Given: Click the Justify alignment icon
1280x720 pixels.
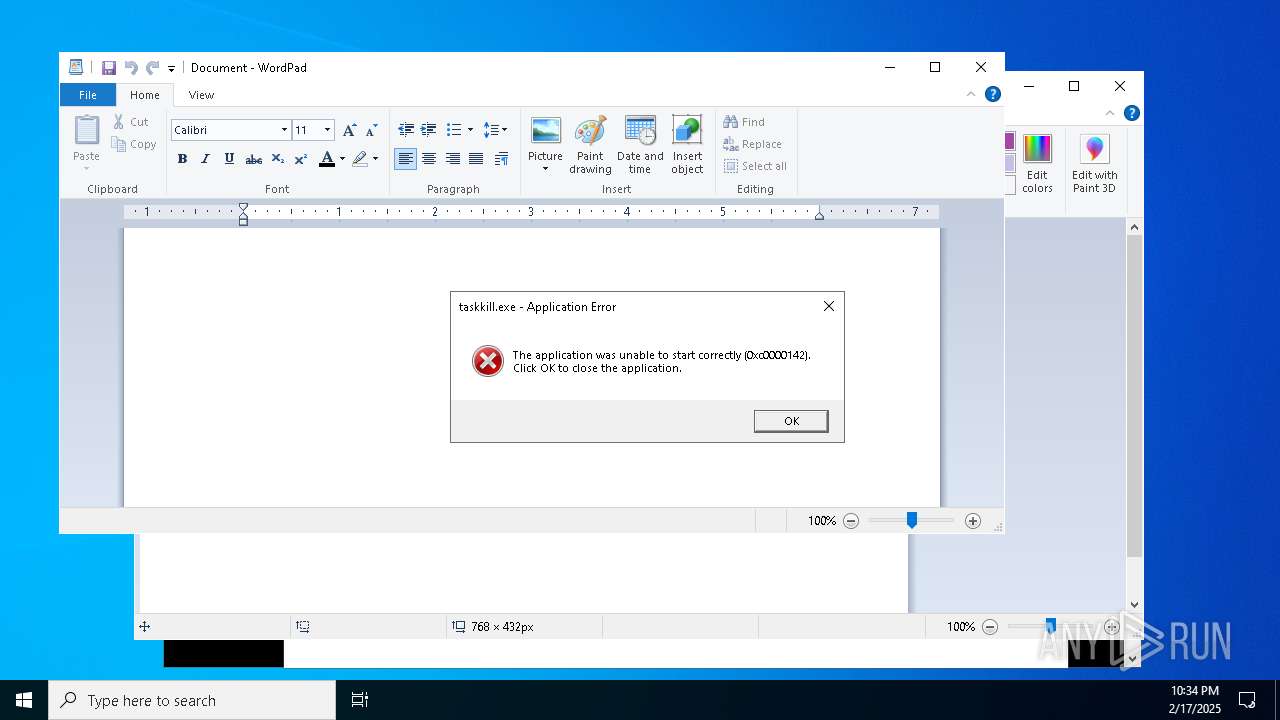Looking at the screenshot, I should [x=476, y=159].
